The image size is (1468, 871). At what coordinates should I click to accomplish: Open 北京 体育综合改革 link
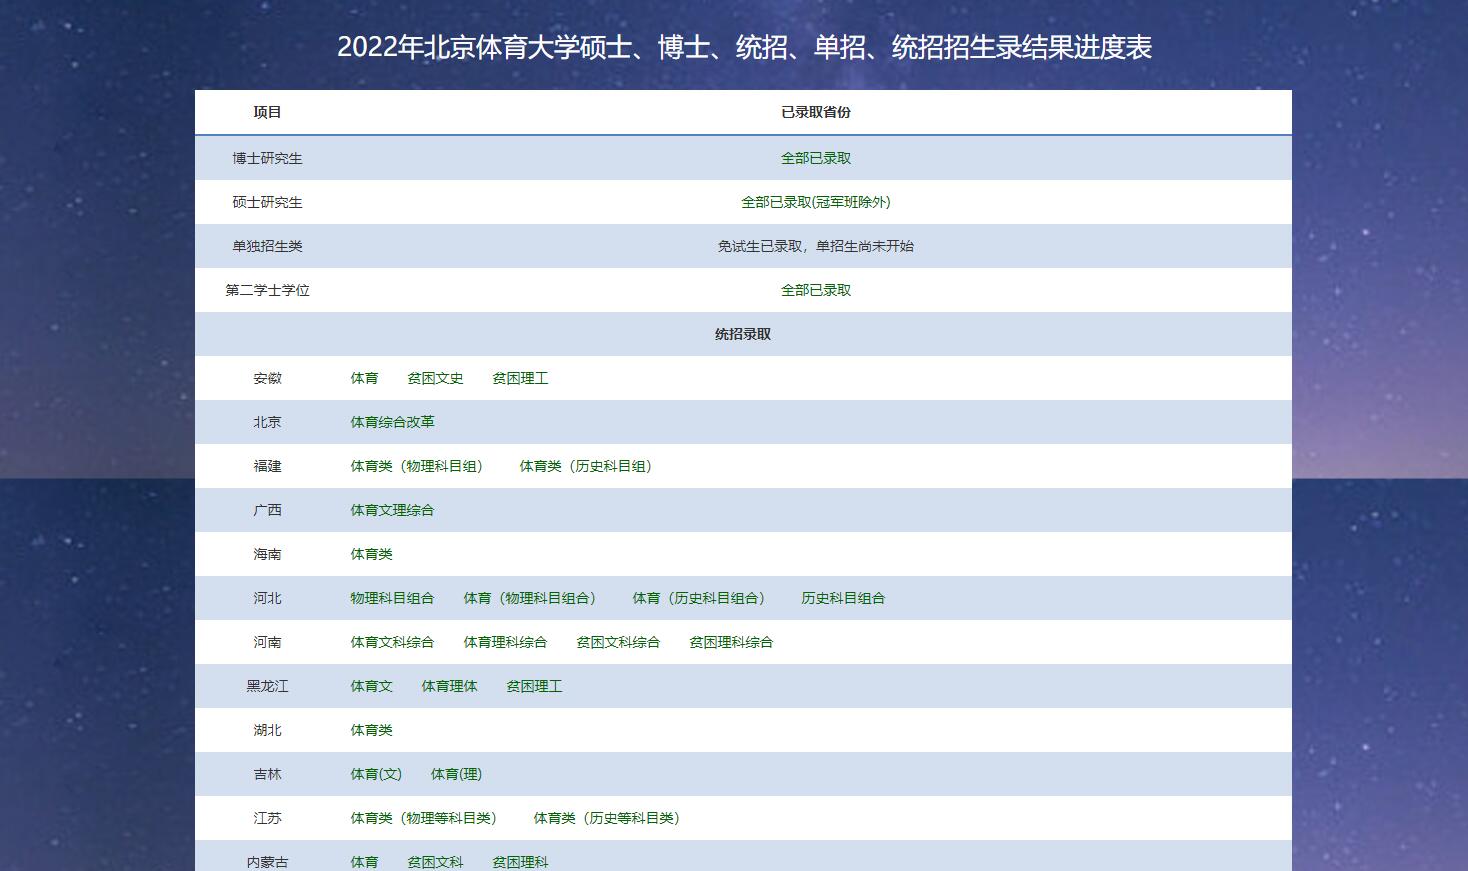[x=392, y=422]
